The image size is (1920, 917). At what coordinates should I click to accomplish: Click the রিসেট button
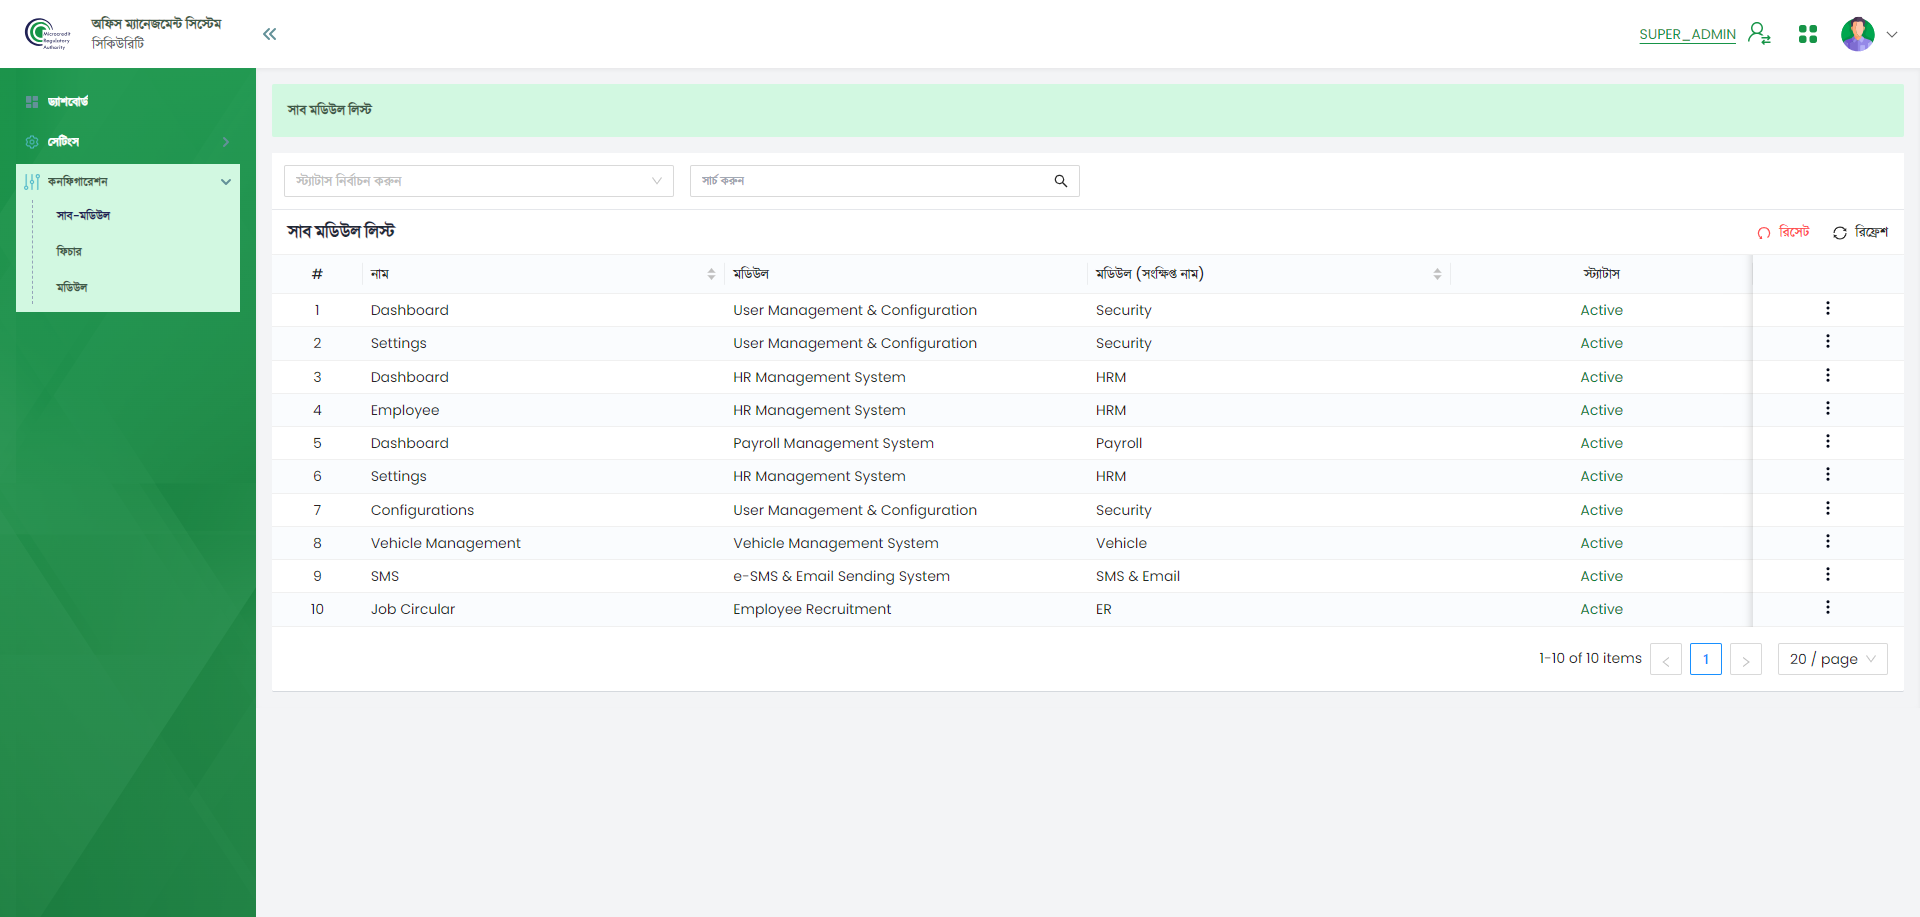(1783, 232)
